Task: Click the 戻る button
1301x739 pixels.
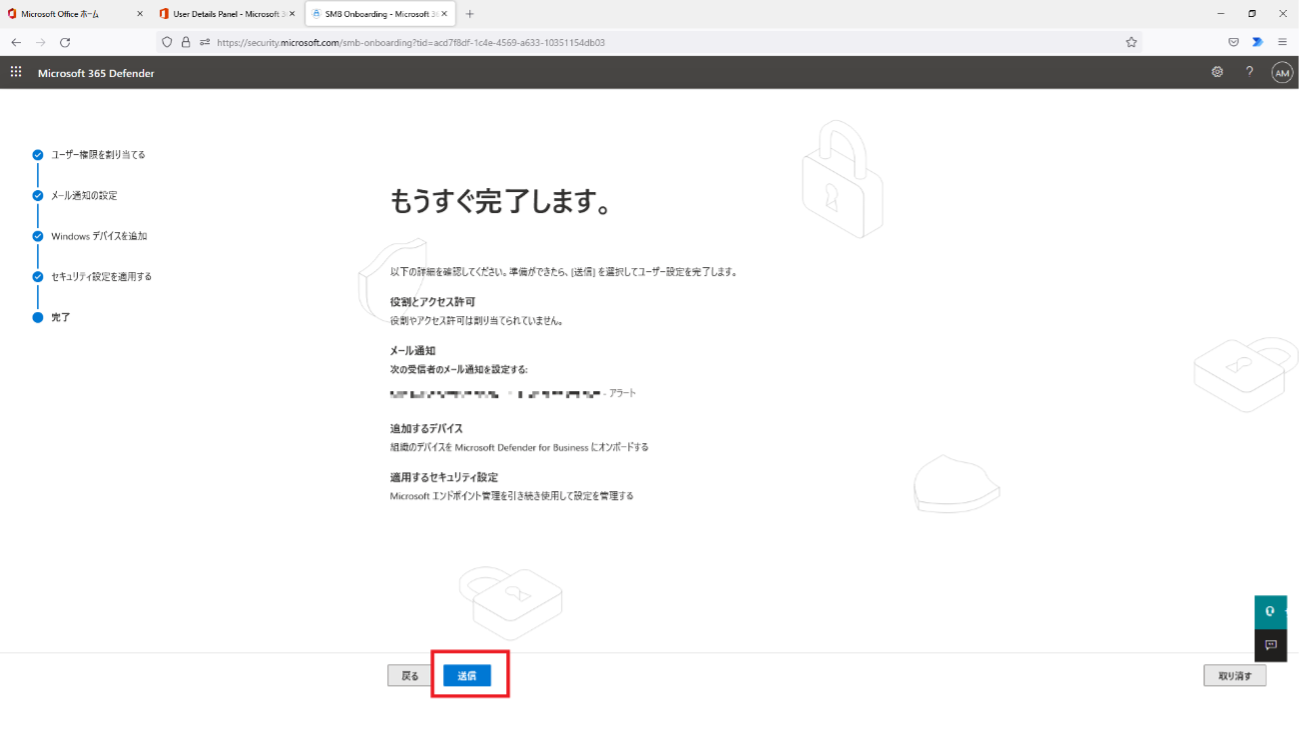Action: [x=410, y=676]
